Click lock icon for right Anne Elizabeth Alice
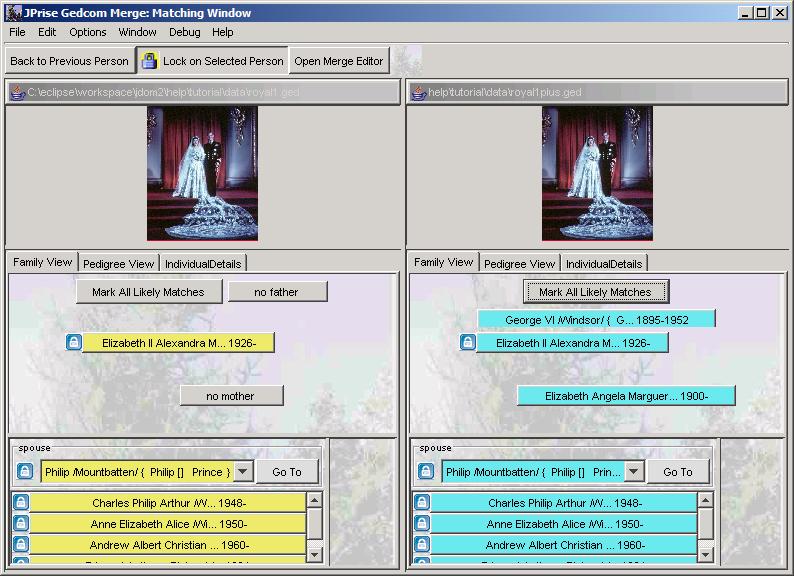 point(422,524)
